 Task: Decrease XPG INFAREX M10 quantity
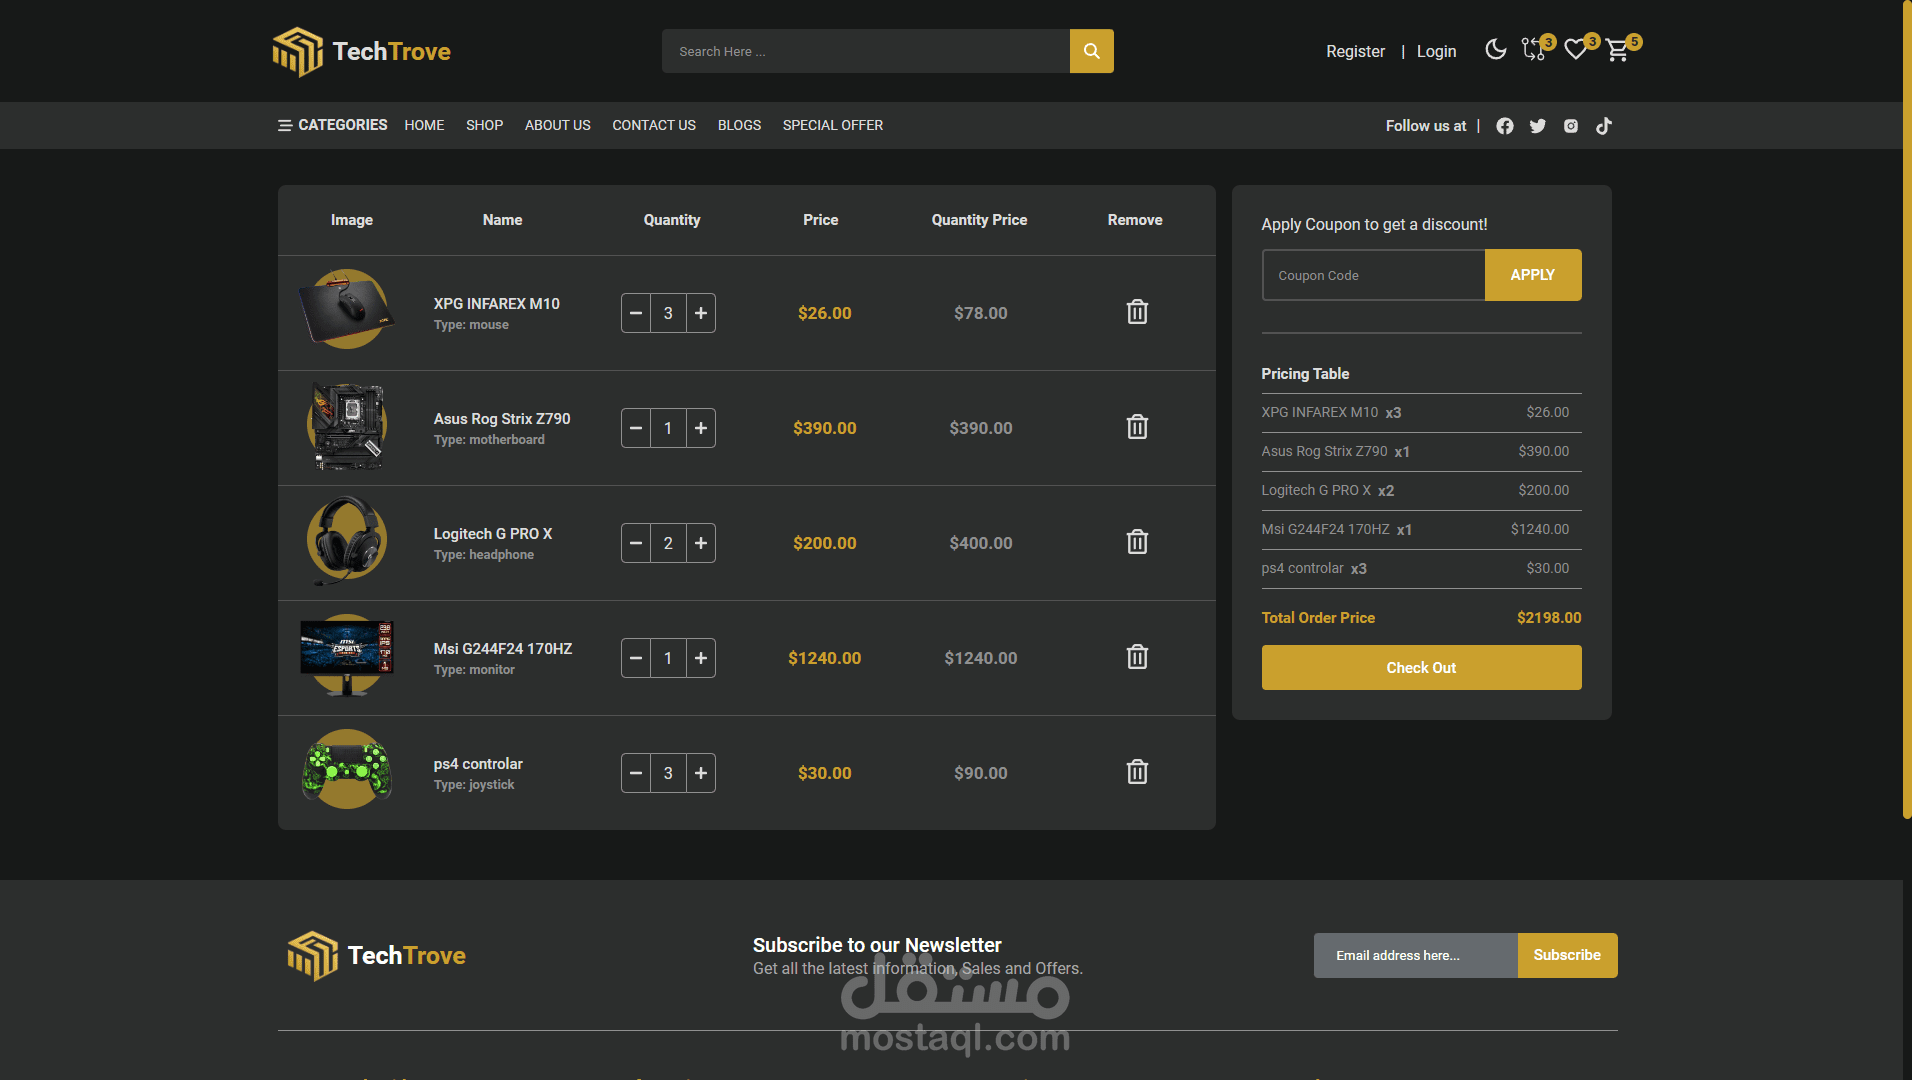pos(636,313)
